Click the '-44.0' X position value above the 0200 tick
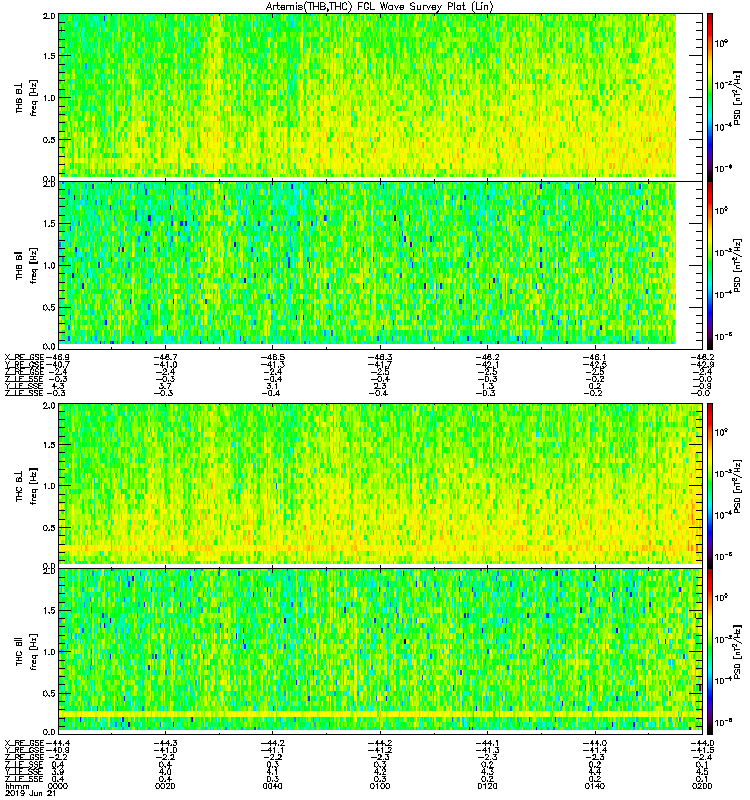This screenshot has width=750, height=800. (x=702, y=743)
